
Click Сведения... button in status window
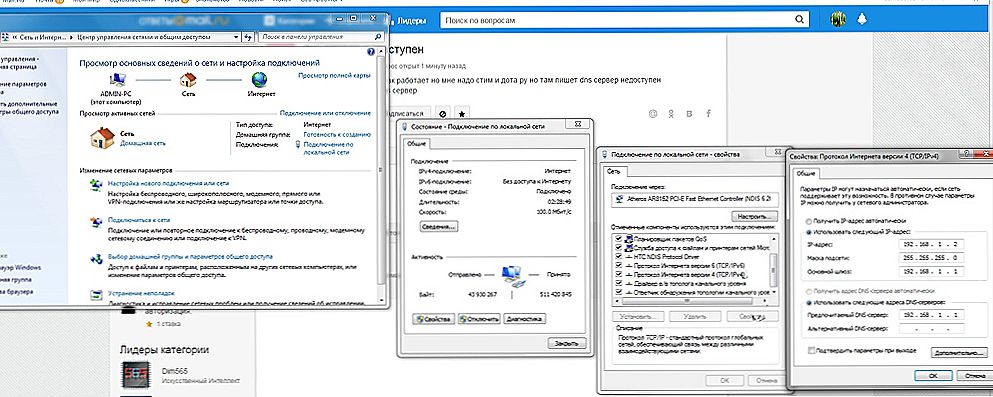coord(438,226)
